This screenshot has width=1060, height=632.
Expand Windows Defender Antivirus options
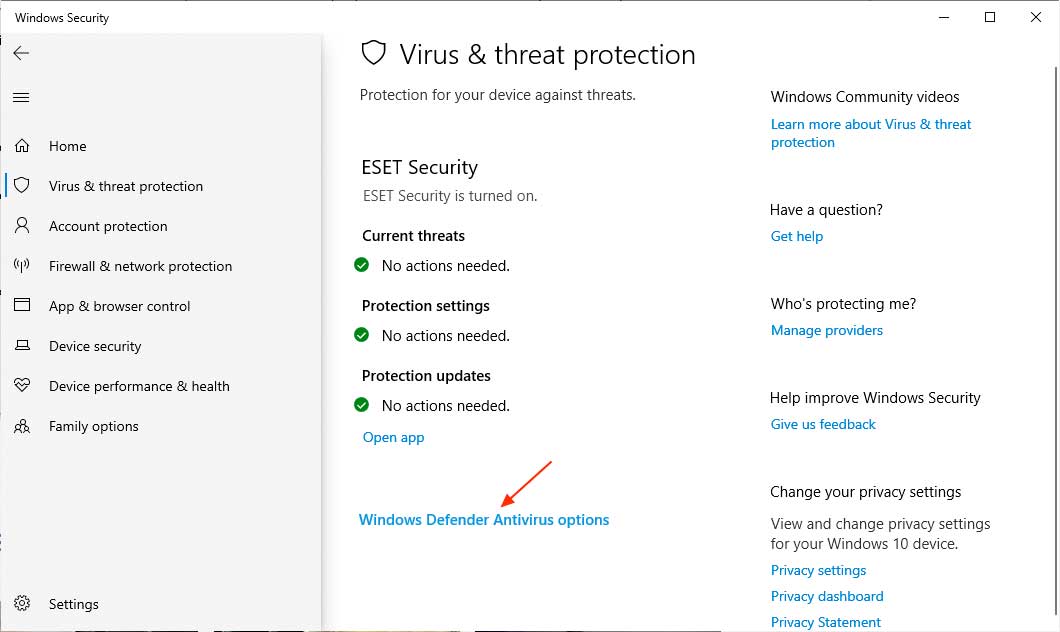point(484,520)
